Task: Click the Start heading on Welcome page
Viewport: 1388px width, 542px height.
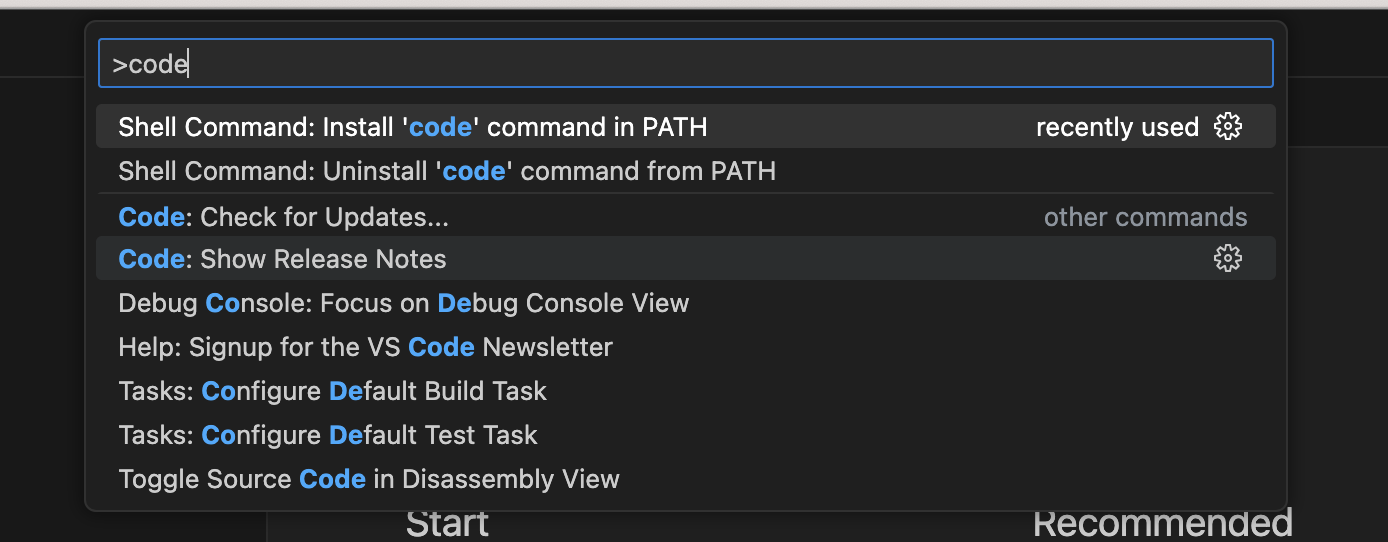Action: pyautogui.click(x=447, y=525)
